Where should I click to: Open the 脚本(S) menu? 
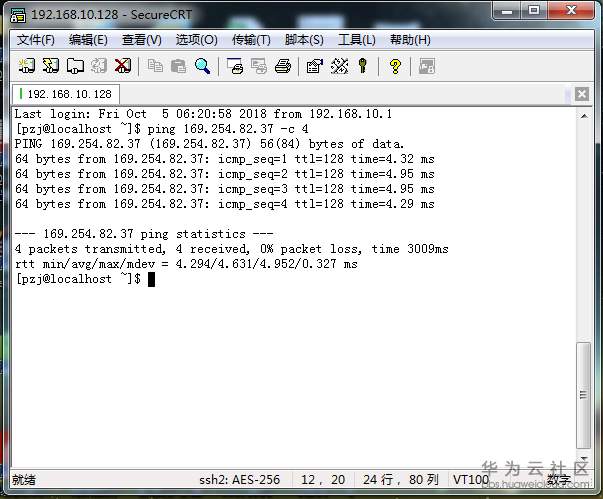coord(304,40)
